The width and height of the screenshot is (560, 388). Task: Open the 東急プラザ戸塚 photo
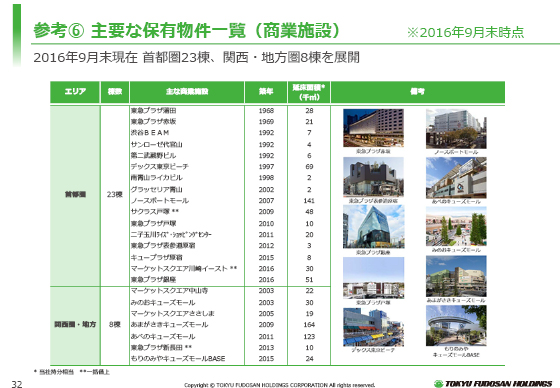point(373,278)
